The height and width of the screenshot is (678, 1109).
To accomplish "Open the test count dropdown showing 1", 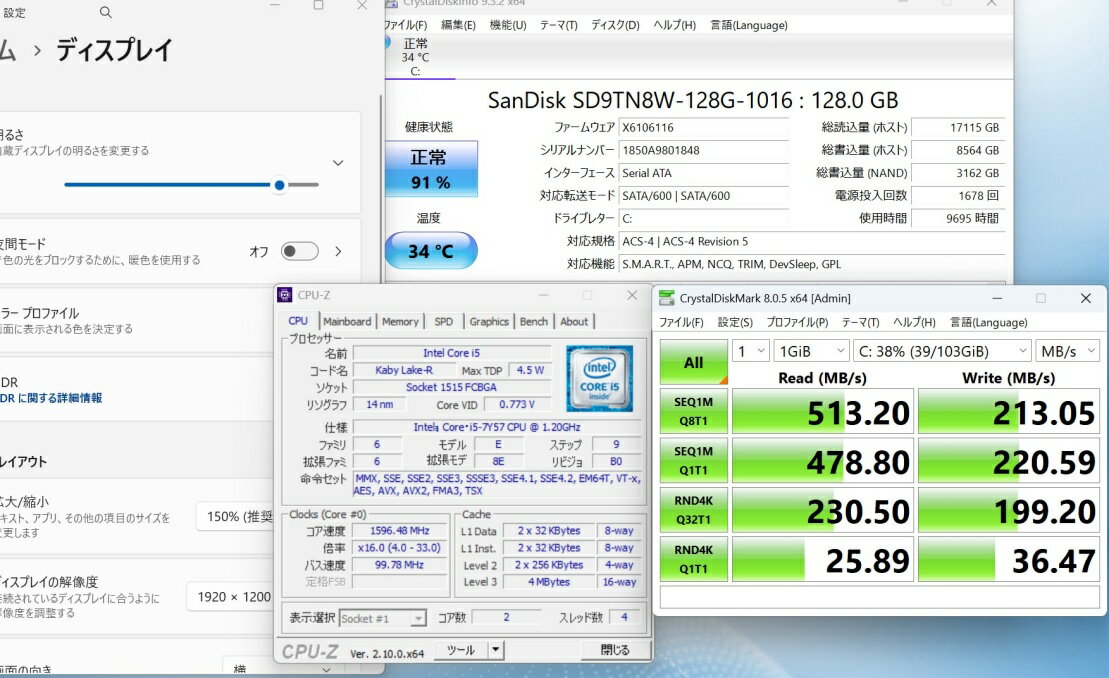I will coord(751,351).
